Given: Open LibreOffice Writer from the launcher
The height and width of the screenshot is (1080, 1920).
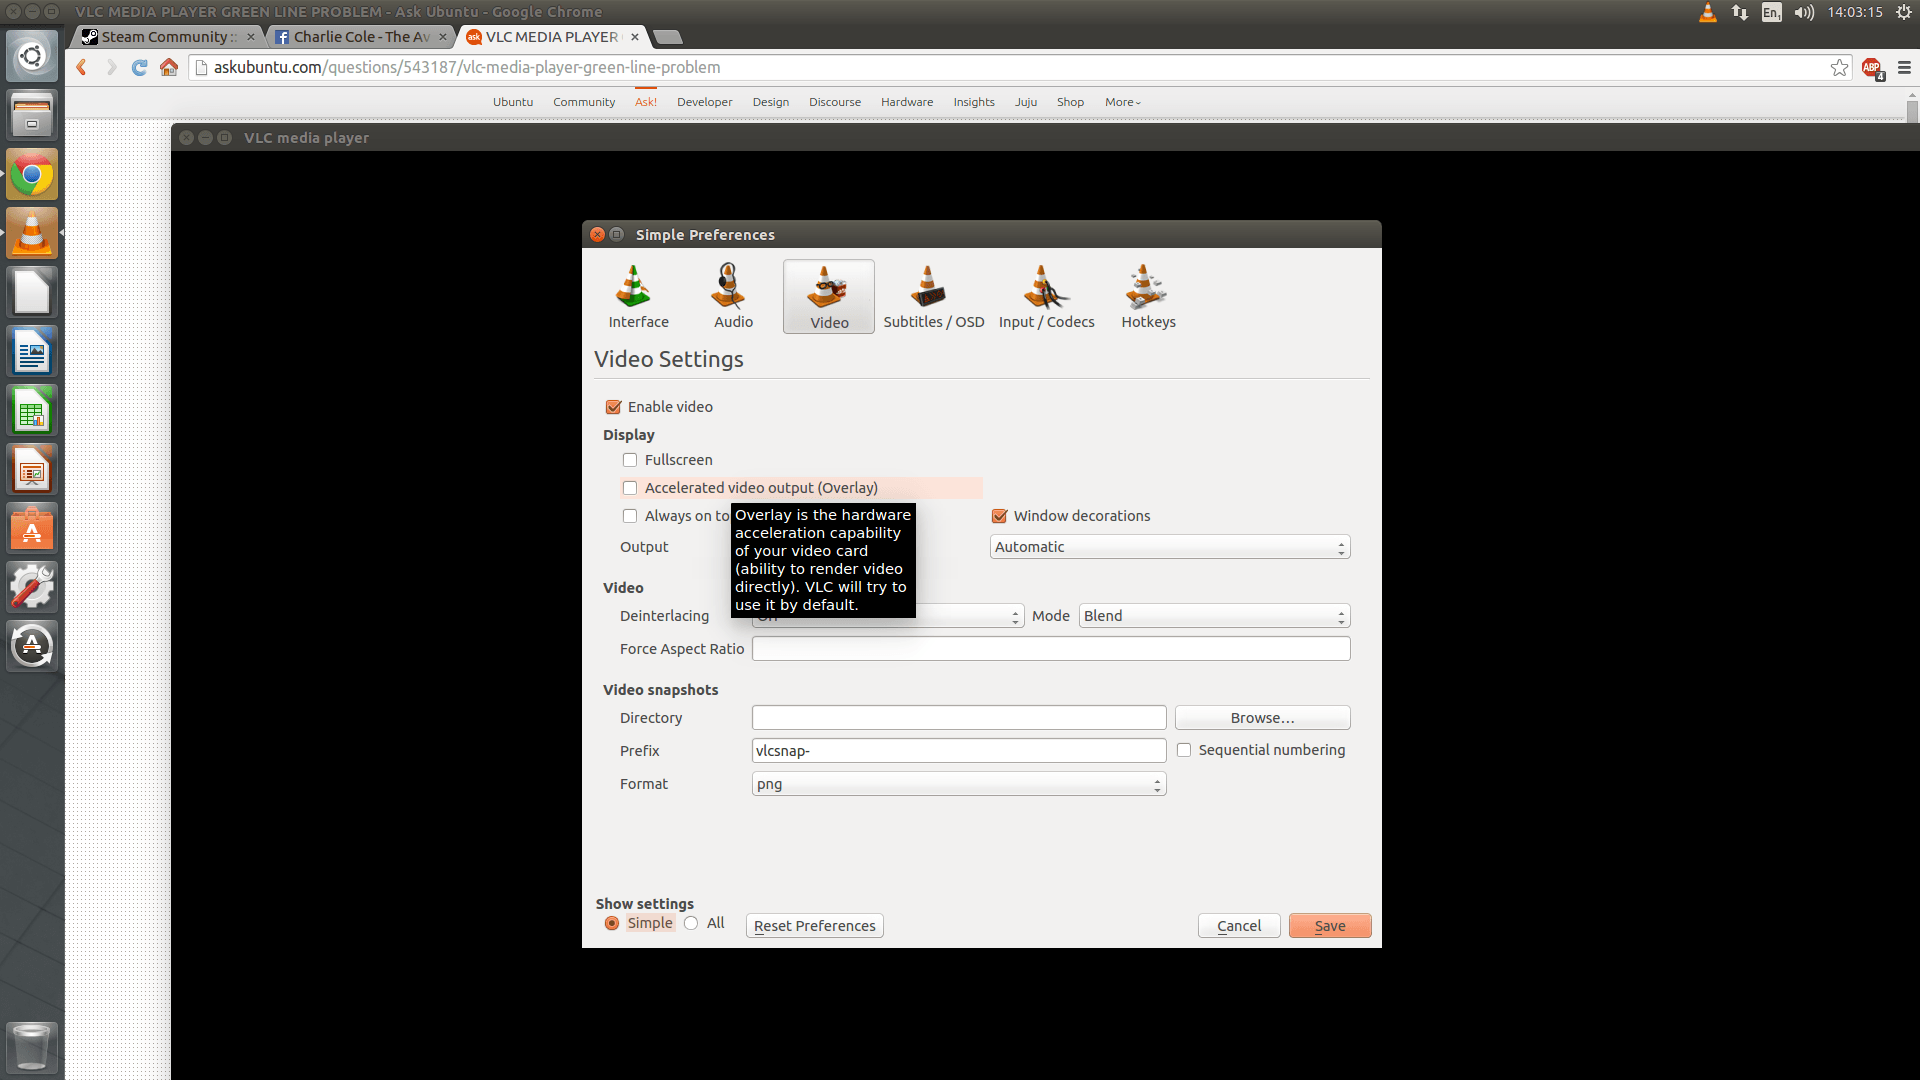Looking at the screenshot, I should pos(32,352).
